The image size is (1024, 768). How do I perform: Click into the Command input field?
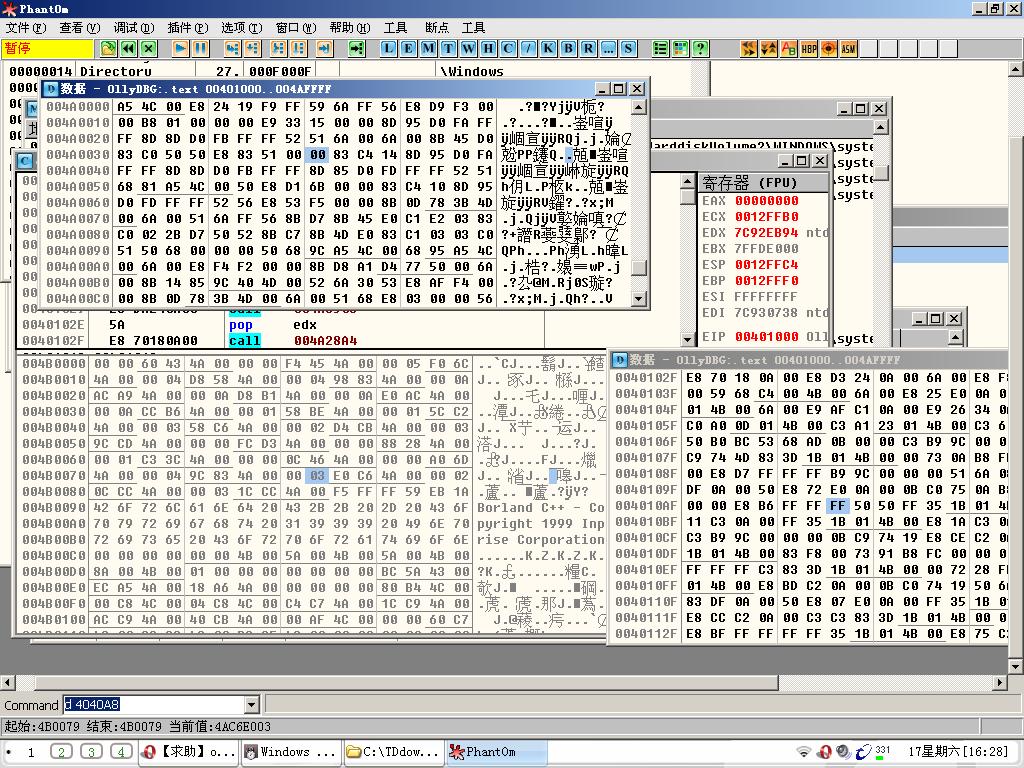coord(153,705)
